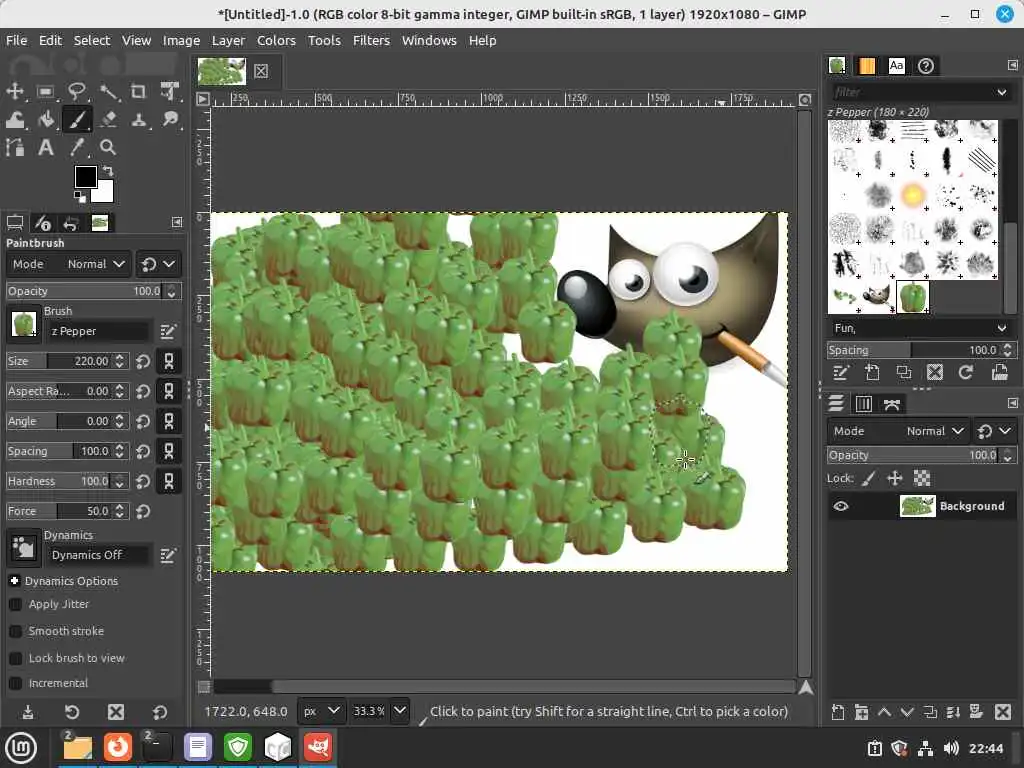Create a new layer from the Layers panel
The image size is (1024, 768).
coord(838,712)
